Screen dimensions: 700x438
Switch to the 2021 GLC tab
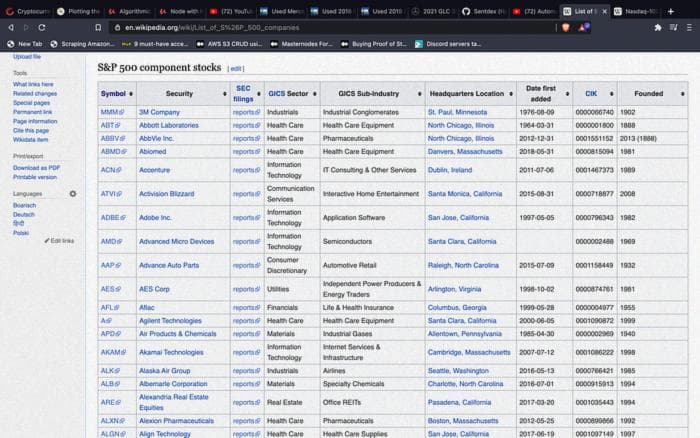click(433, 12)
